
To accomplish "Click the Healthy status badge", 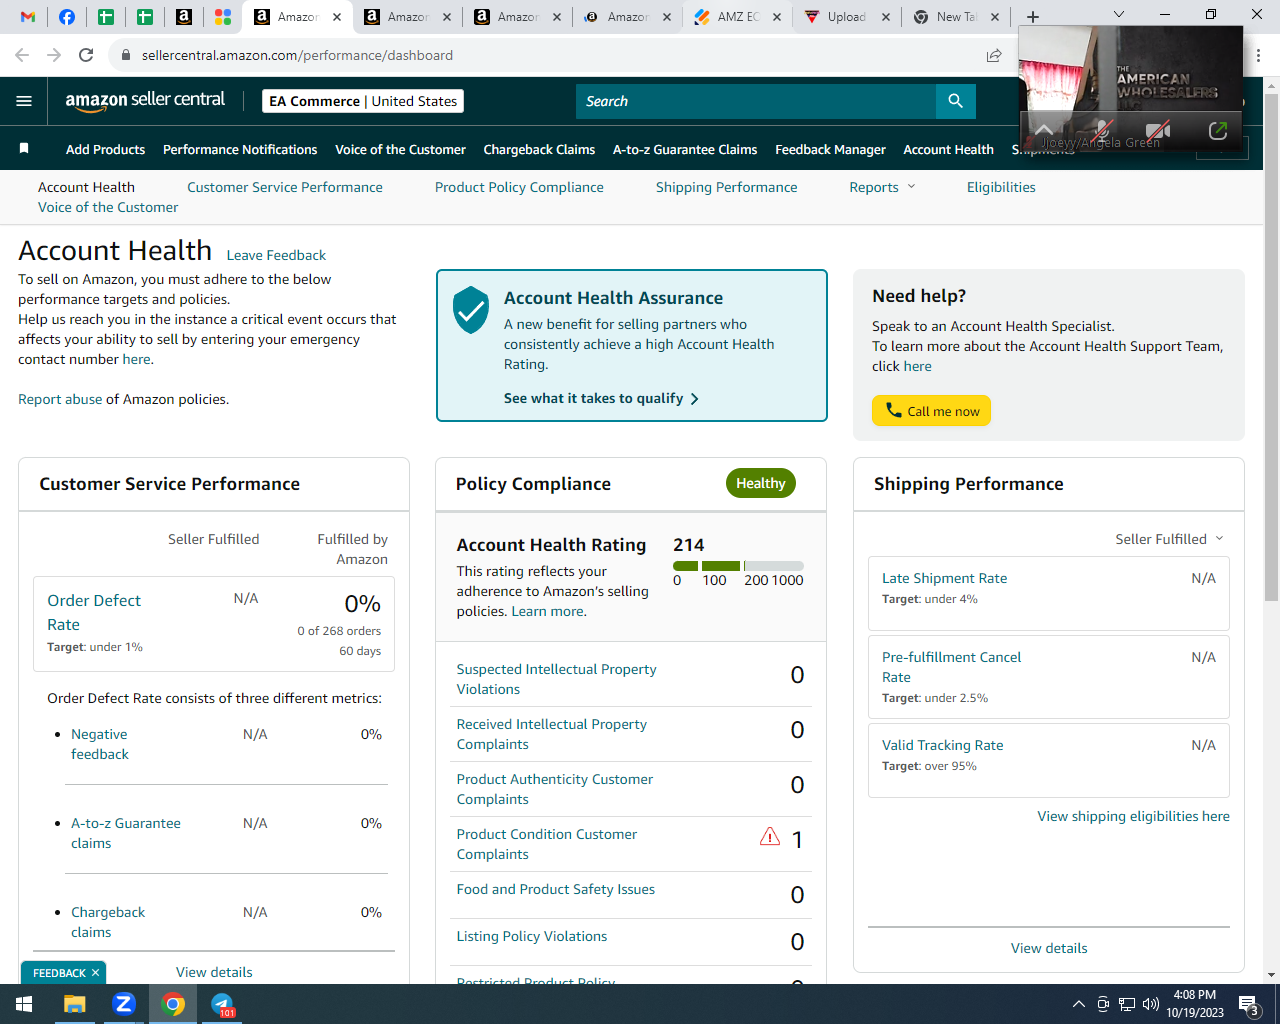I will (761, 483).
